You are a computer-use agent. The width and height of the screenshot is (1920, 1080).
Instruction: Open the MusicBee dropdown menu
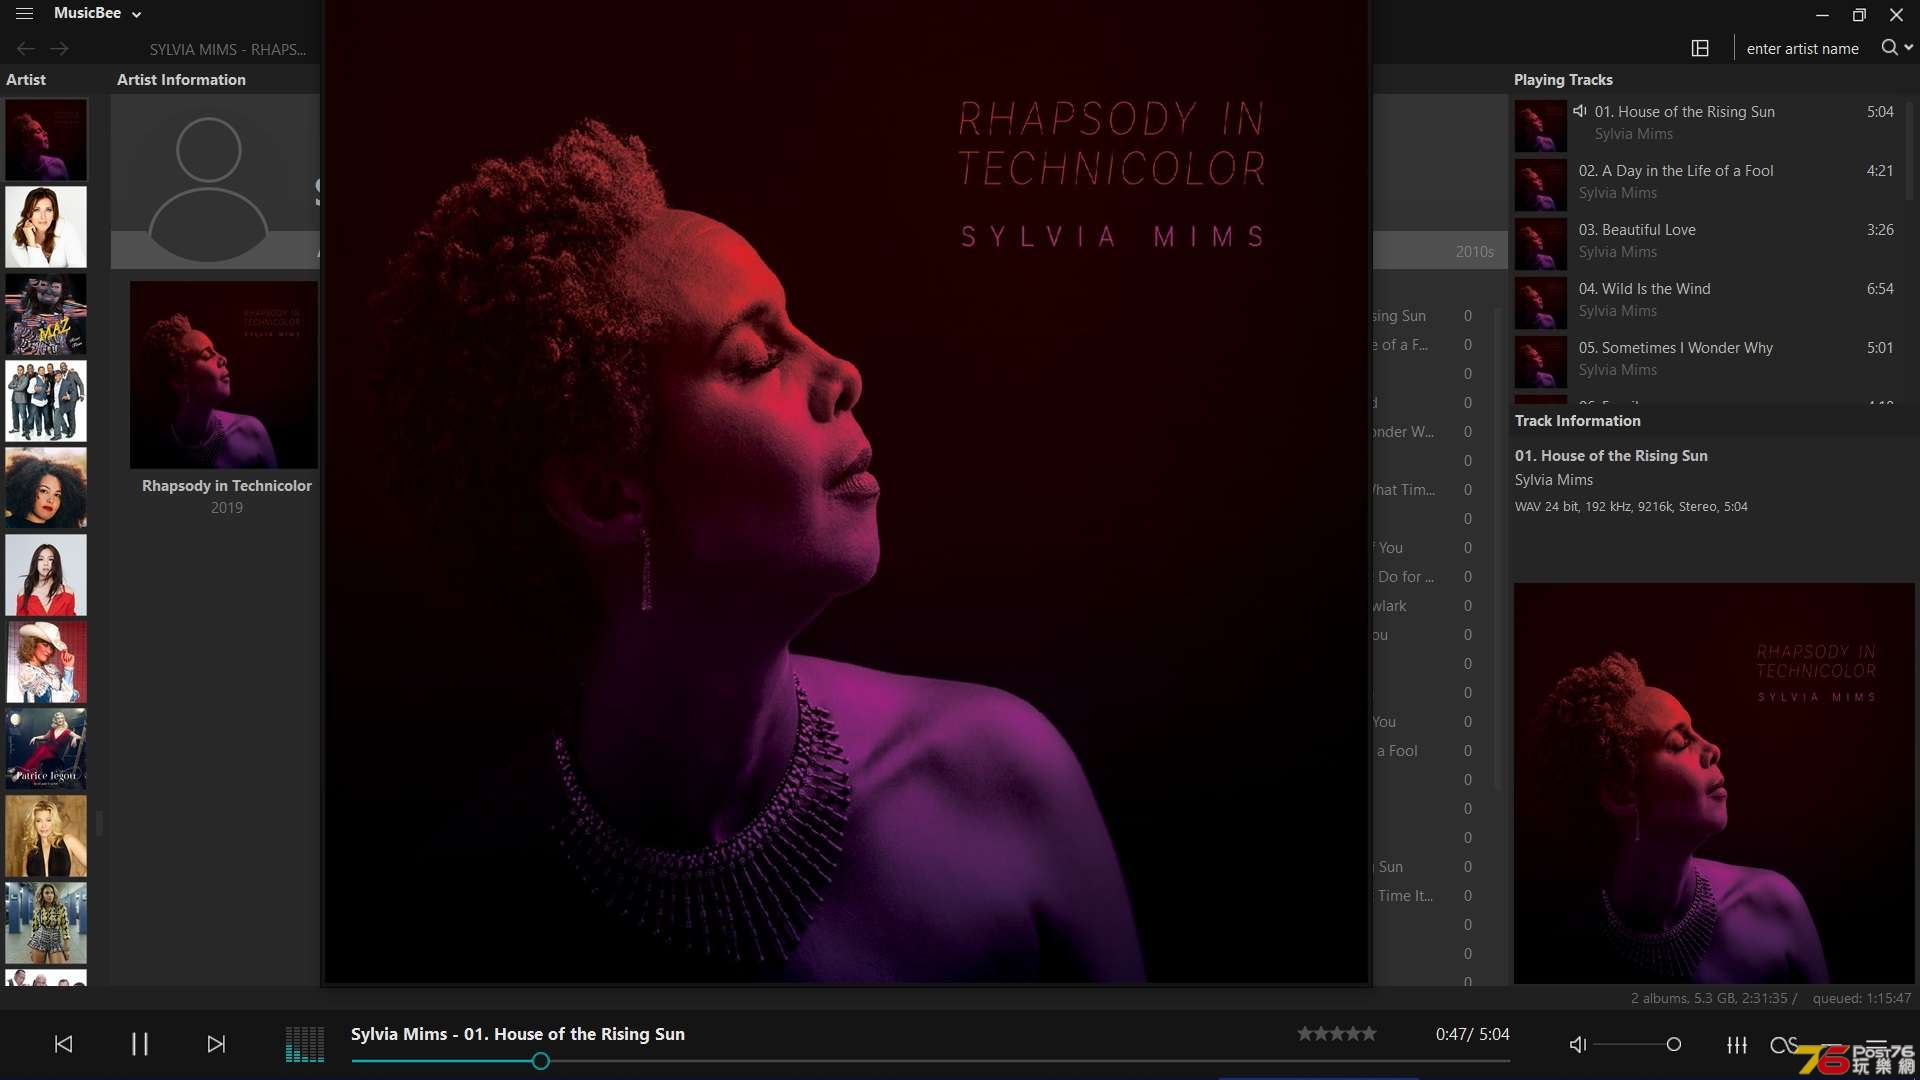click(98, 13)
